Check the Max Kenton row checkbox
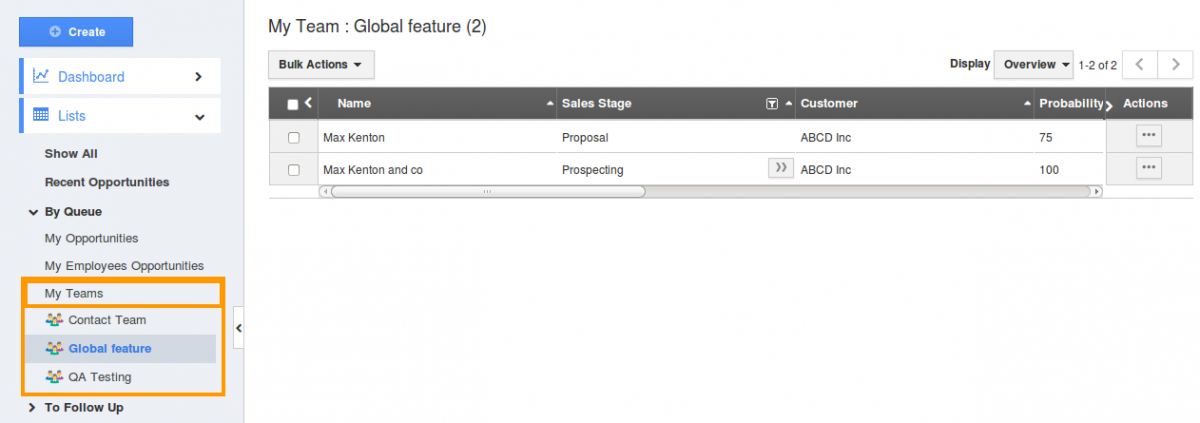The width and height of the screenshot is (1200, 423). coord(293,137)
